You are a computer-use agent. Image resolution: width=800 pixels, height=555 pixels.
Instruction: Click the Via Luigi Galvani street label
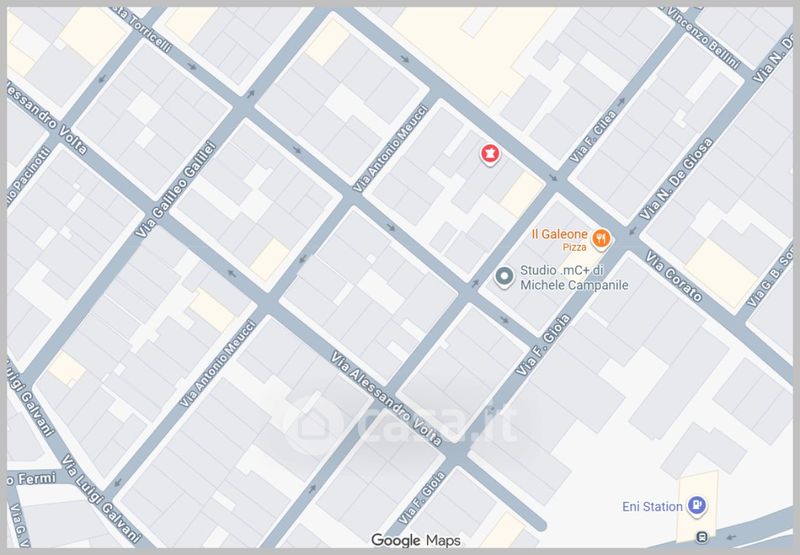101,498
